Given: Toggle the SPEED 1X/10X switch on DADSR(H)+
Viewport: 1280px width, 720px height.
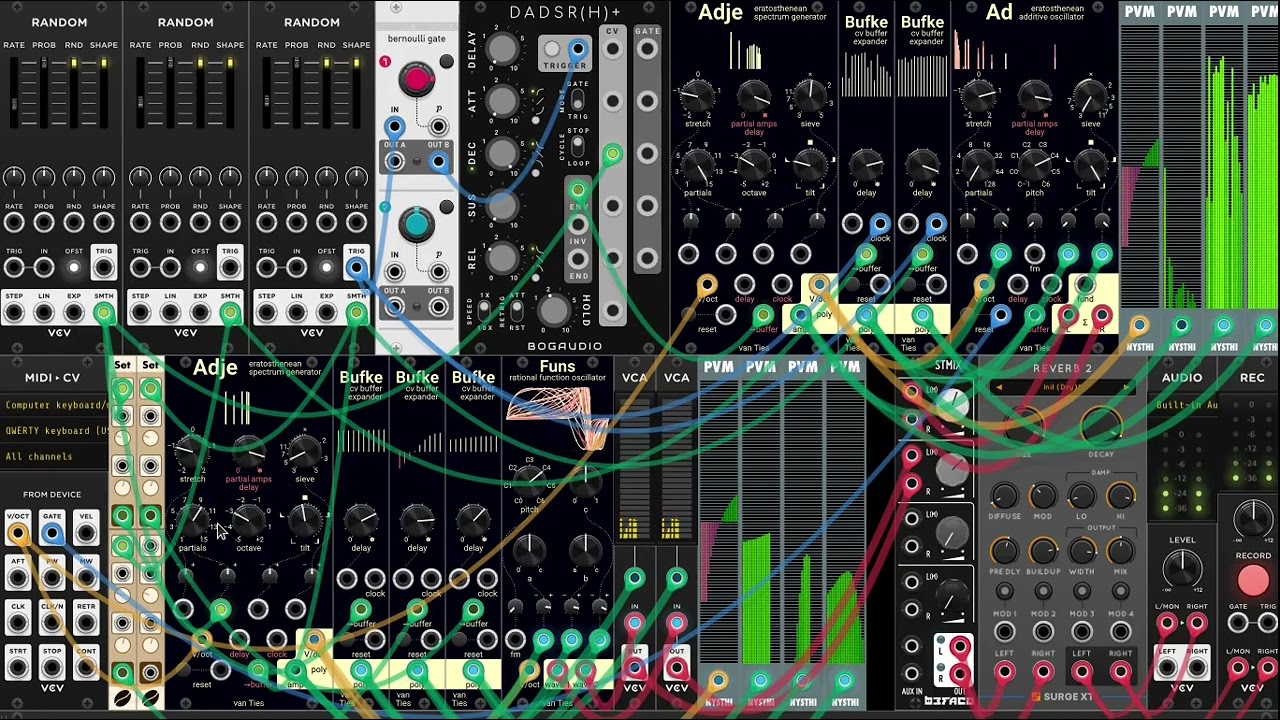Looking at the screenshot, I should click(x=485, y=309).
